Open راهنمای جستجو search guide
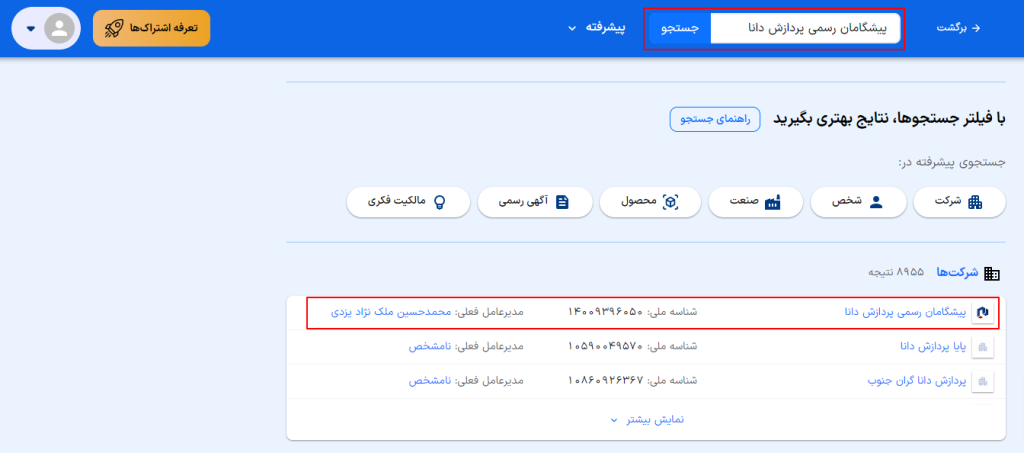Image resolution: width=1024 pixels, height=453 pixels. point(715,119)
